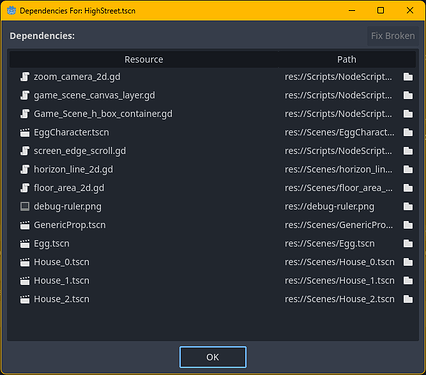This screenshot has width=426, height=375.
Task: Select House_1.tscn resource name
Action: (62, 281)
